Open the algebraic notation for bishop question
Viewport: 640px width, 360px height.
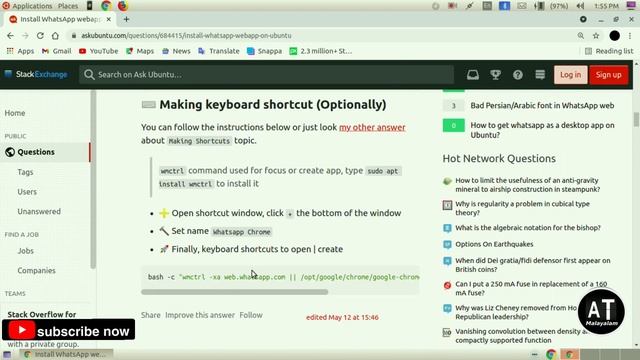point(528,228)
